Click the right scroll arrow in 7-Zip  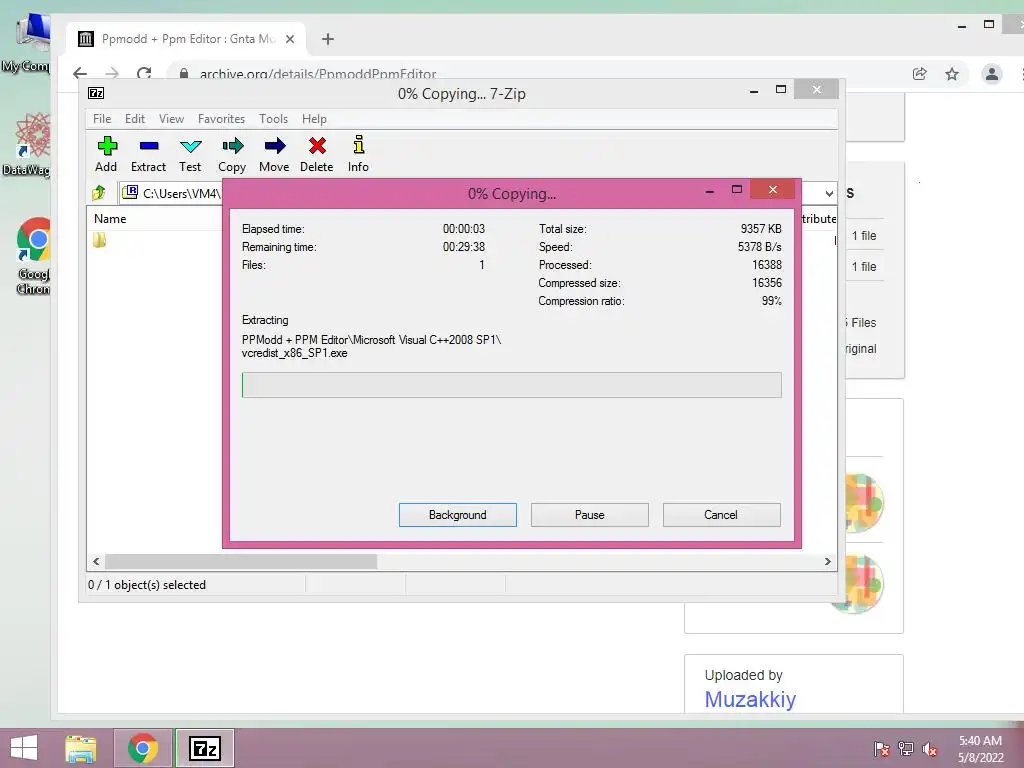point(827,561)
